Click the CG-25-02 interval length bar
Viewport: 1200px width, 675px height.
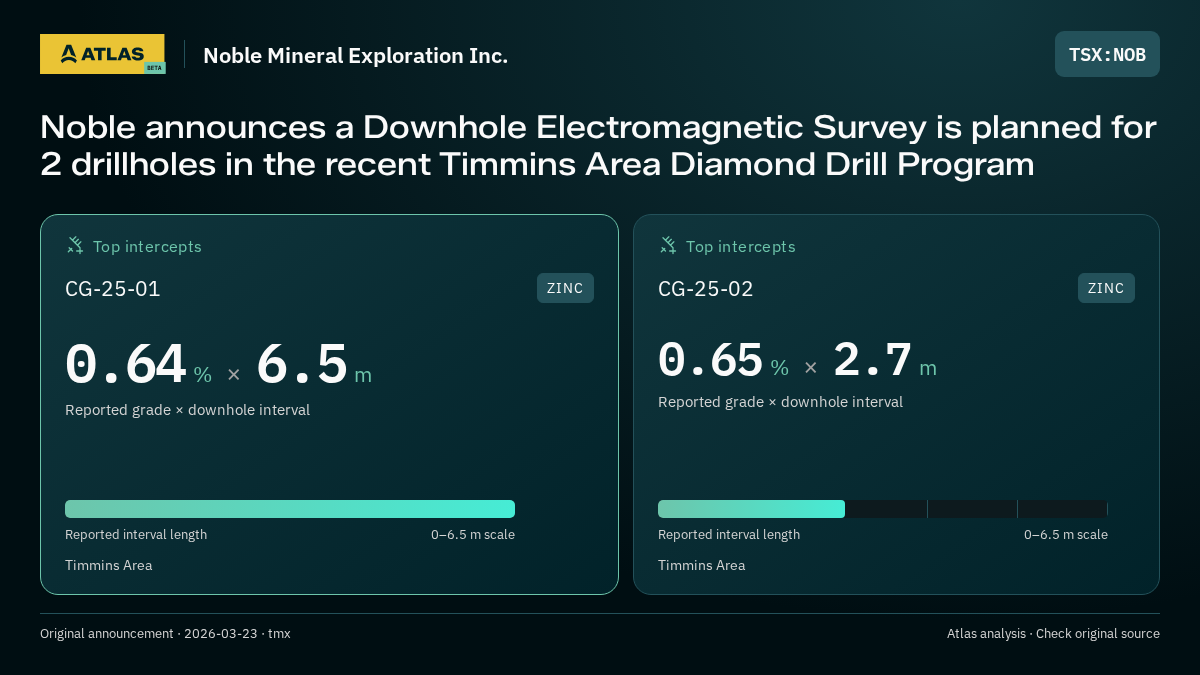tap(883, 509)
